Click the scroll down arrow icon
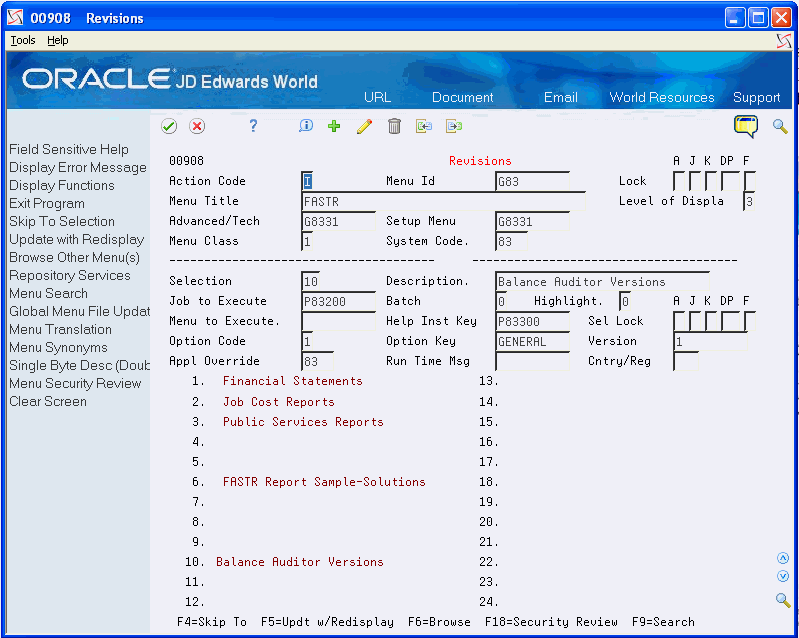The width and height of the screenshot is (799, 638). click(783, 576)
